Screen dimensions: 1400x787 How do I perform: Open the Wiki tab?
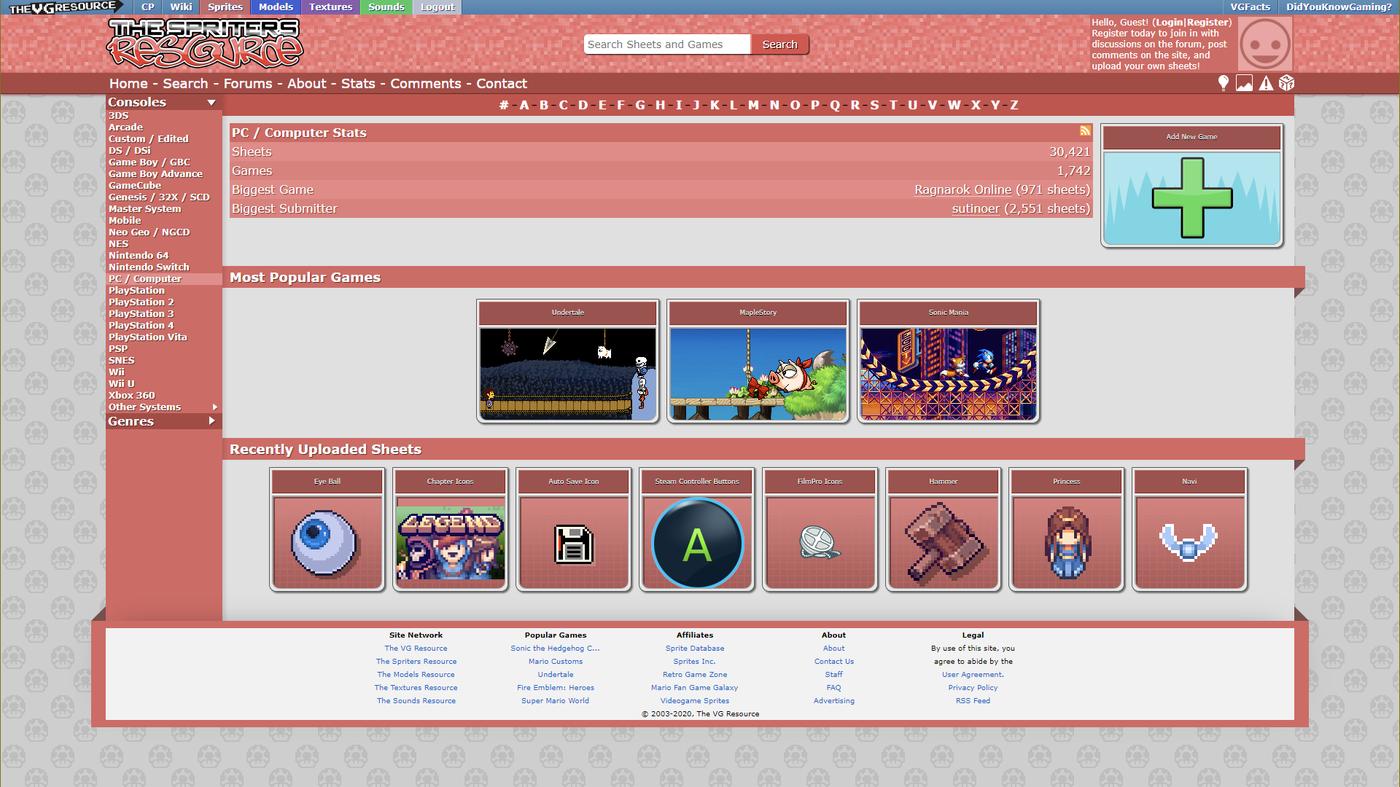[181, 7]
